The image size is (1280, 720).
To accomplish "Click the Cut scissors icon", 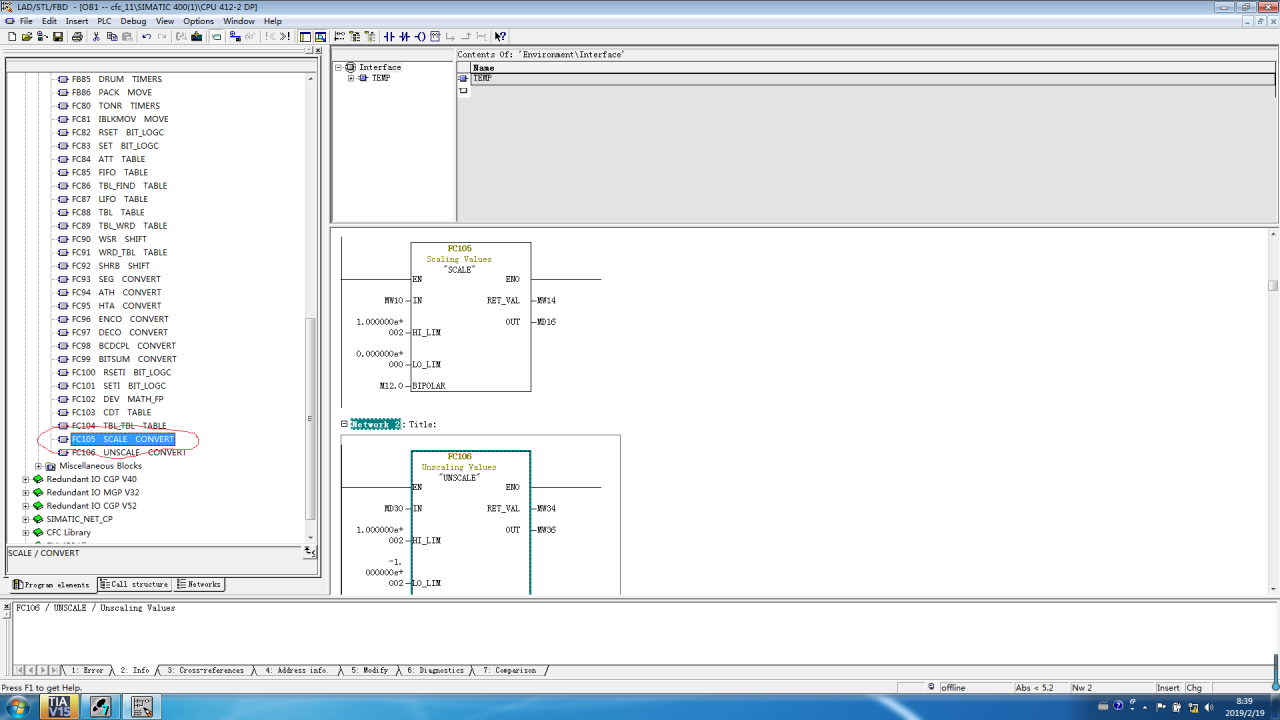I will point(96,36).
